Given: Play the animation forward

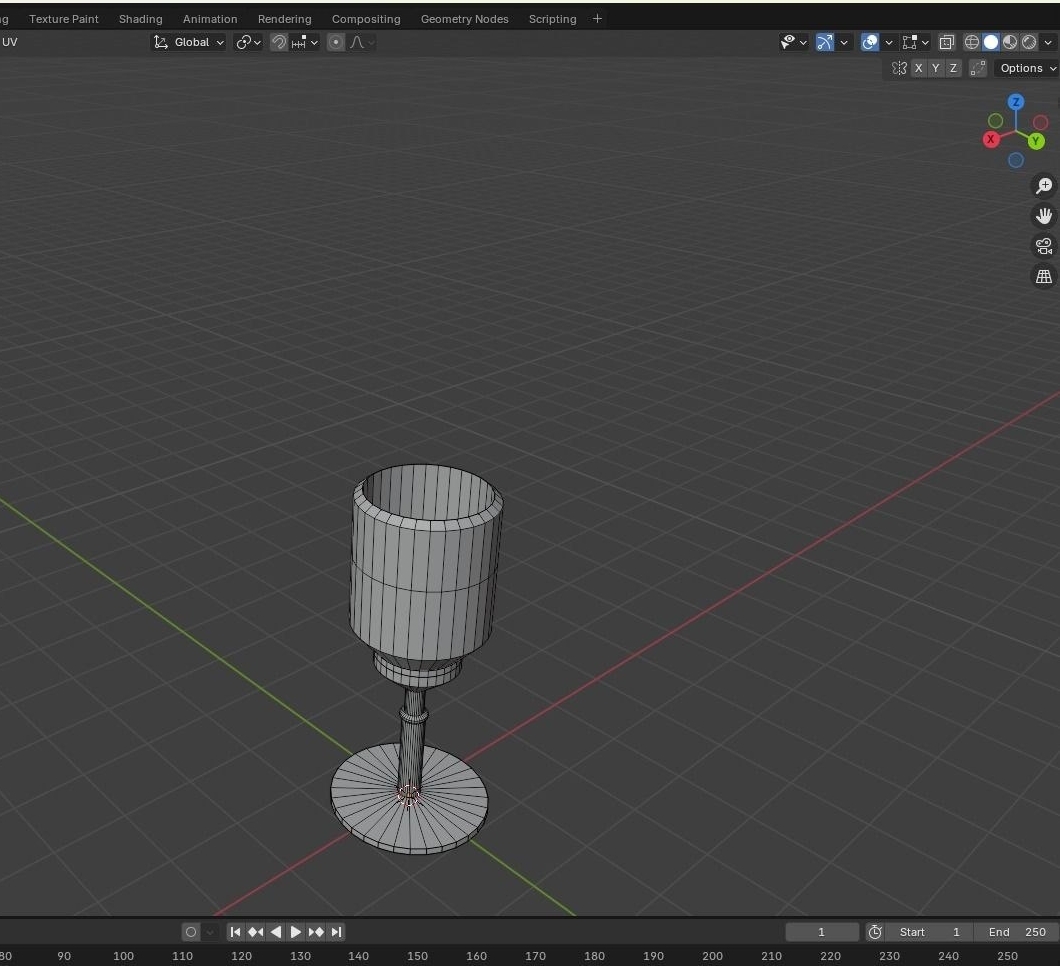Looking at the screenshot, I should (295, 932).
